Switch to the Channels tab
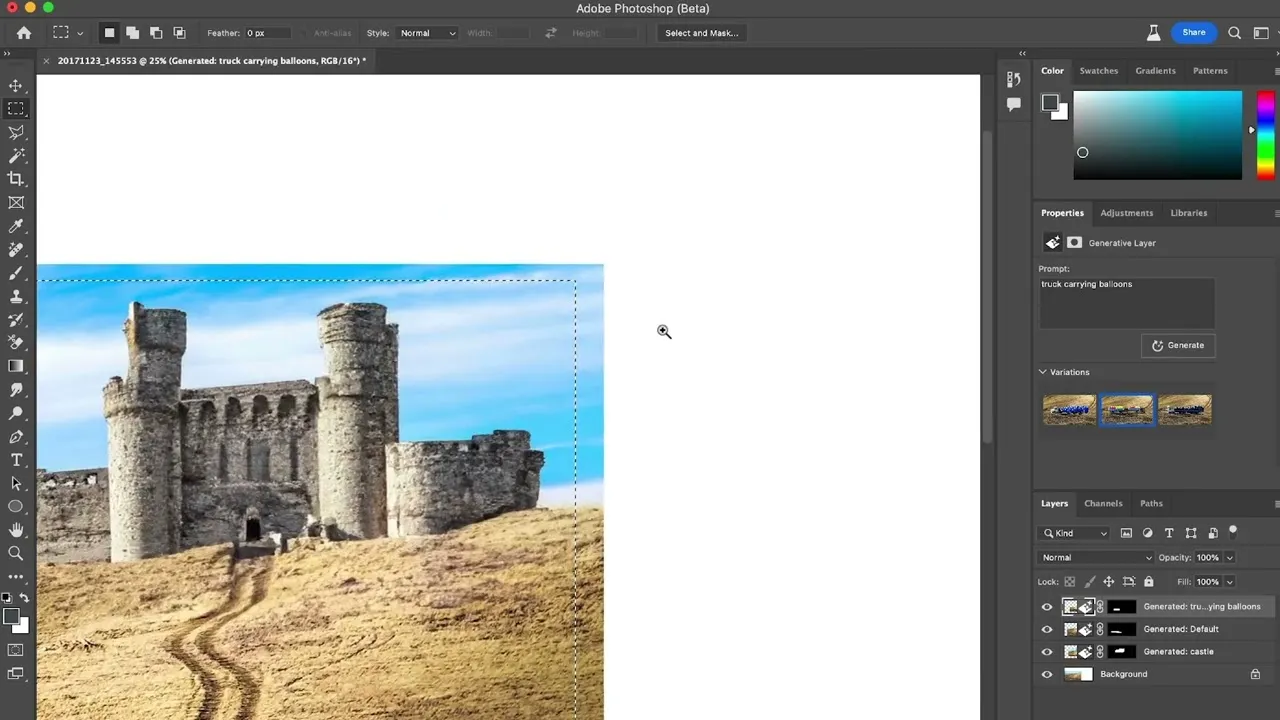Image resolution: width=1280 pixels, height=720 pixels. pos(1103,504)
